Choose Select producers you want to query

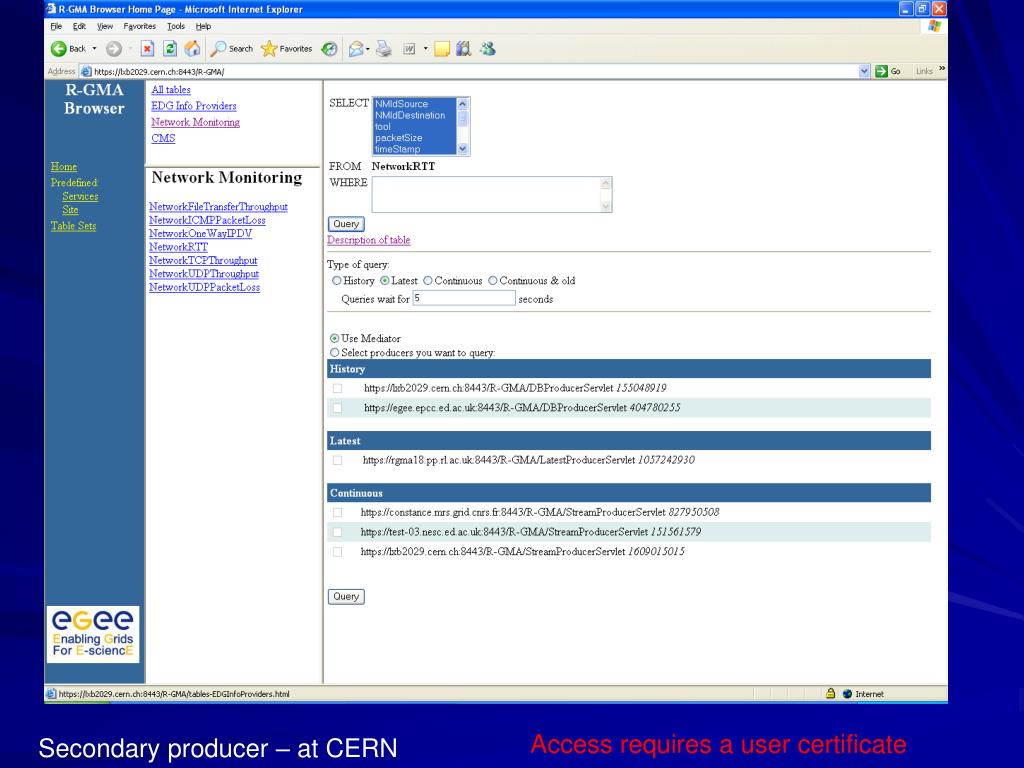(334, 353)
